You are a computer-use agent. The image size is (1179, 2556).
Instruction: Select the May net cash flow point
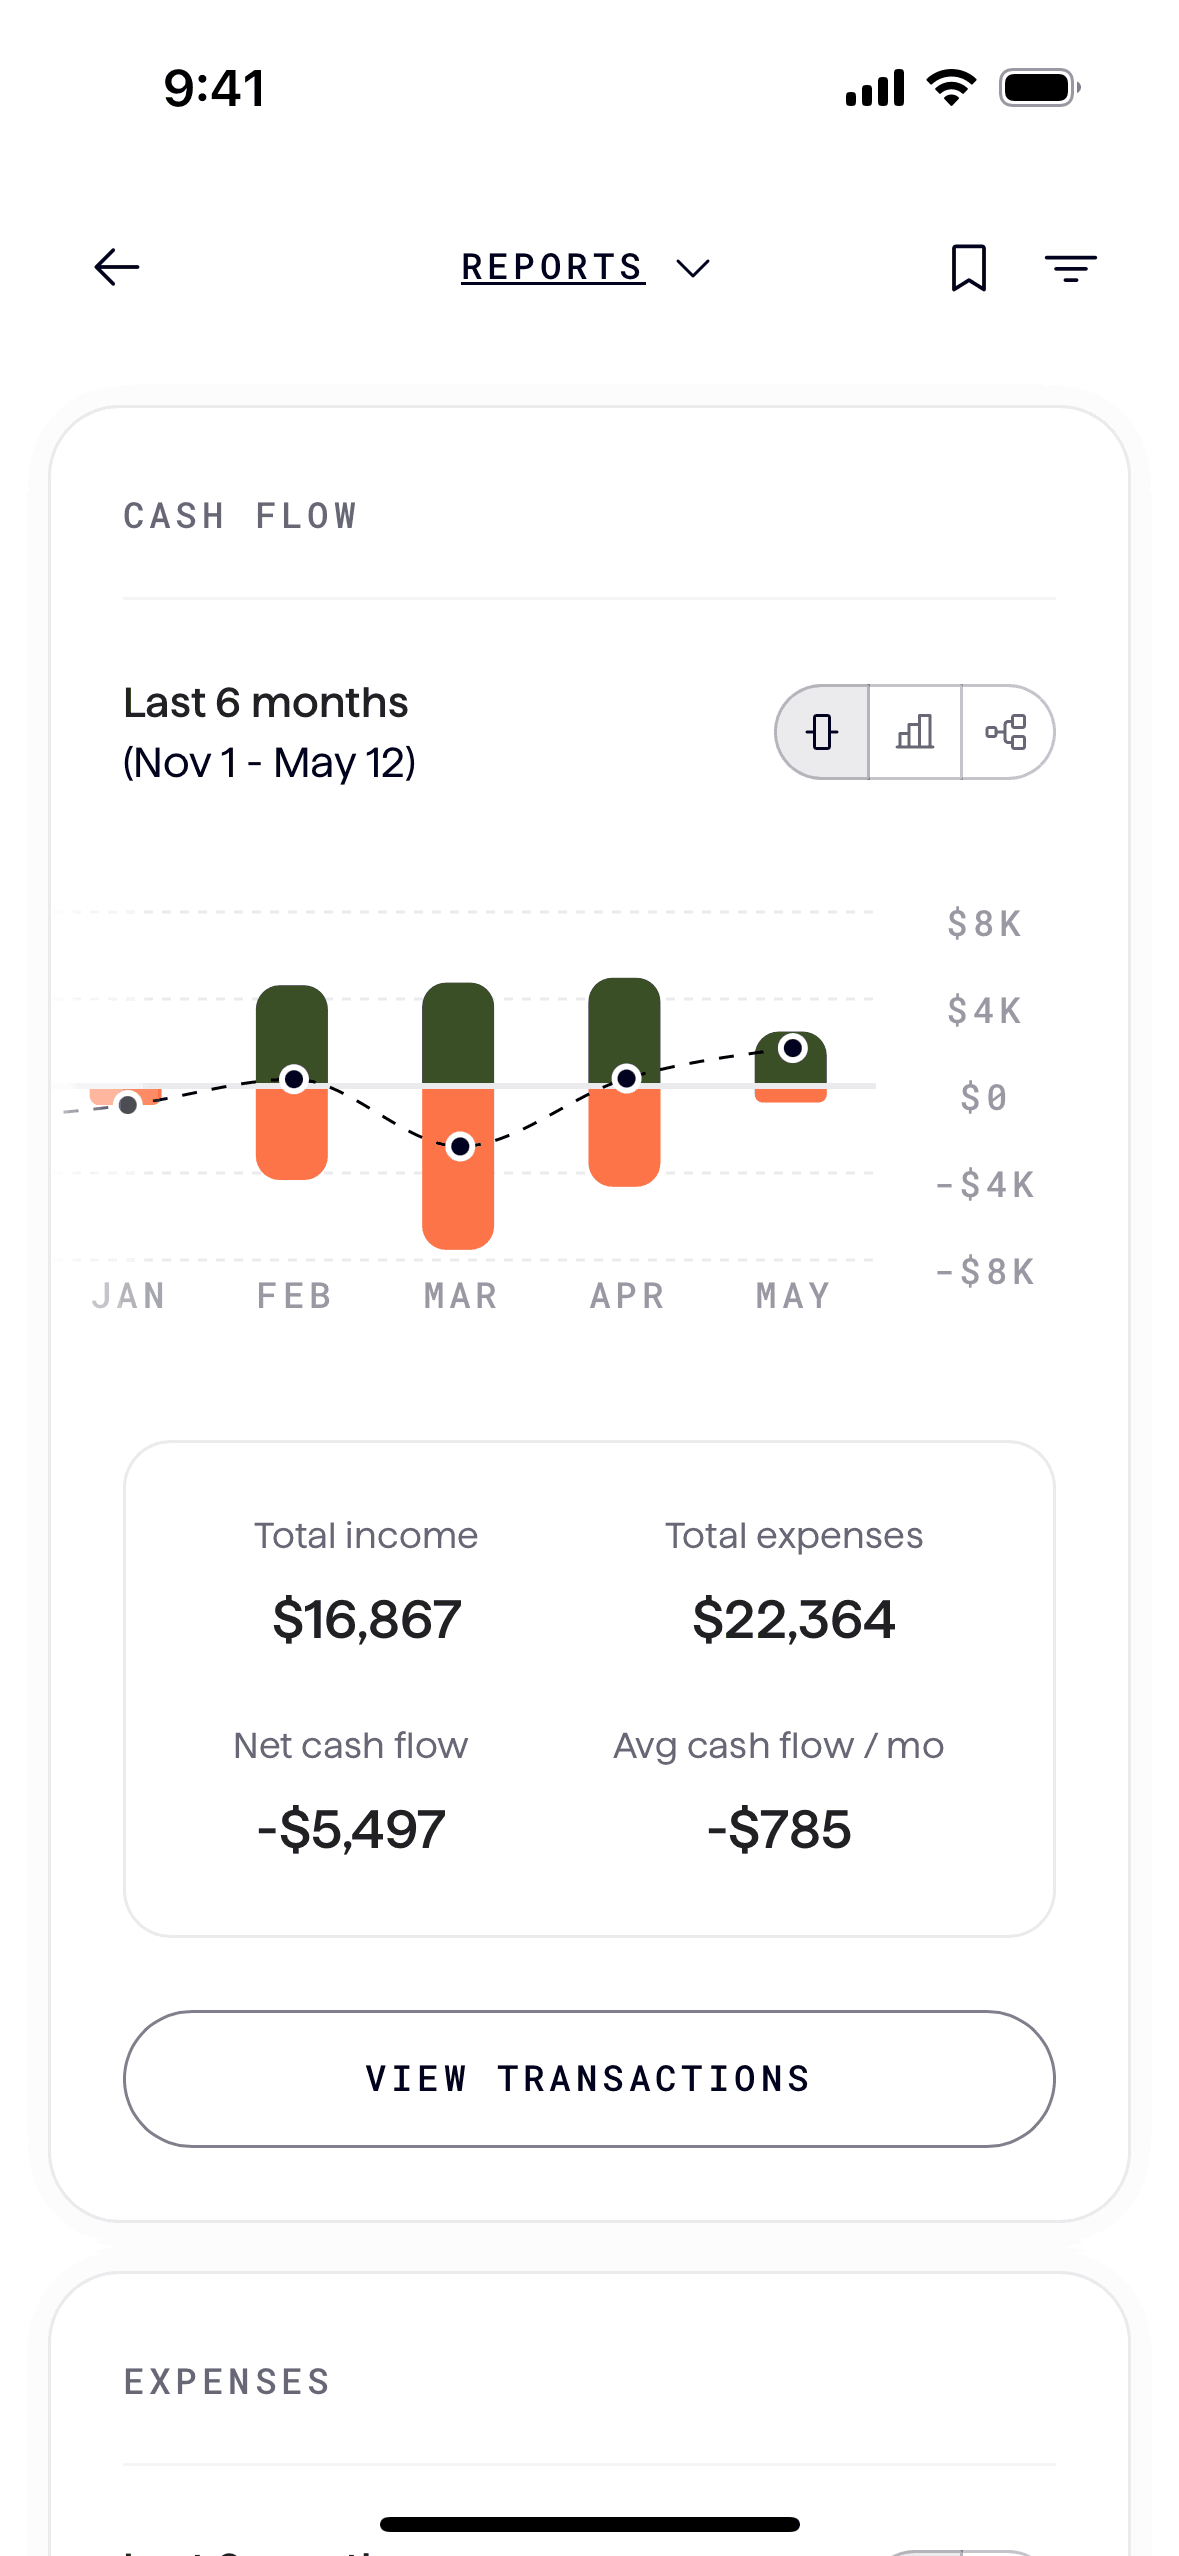pos(793,1048)
